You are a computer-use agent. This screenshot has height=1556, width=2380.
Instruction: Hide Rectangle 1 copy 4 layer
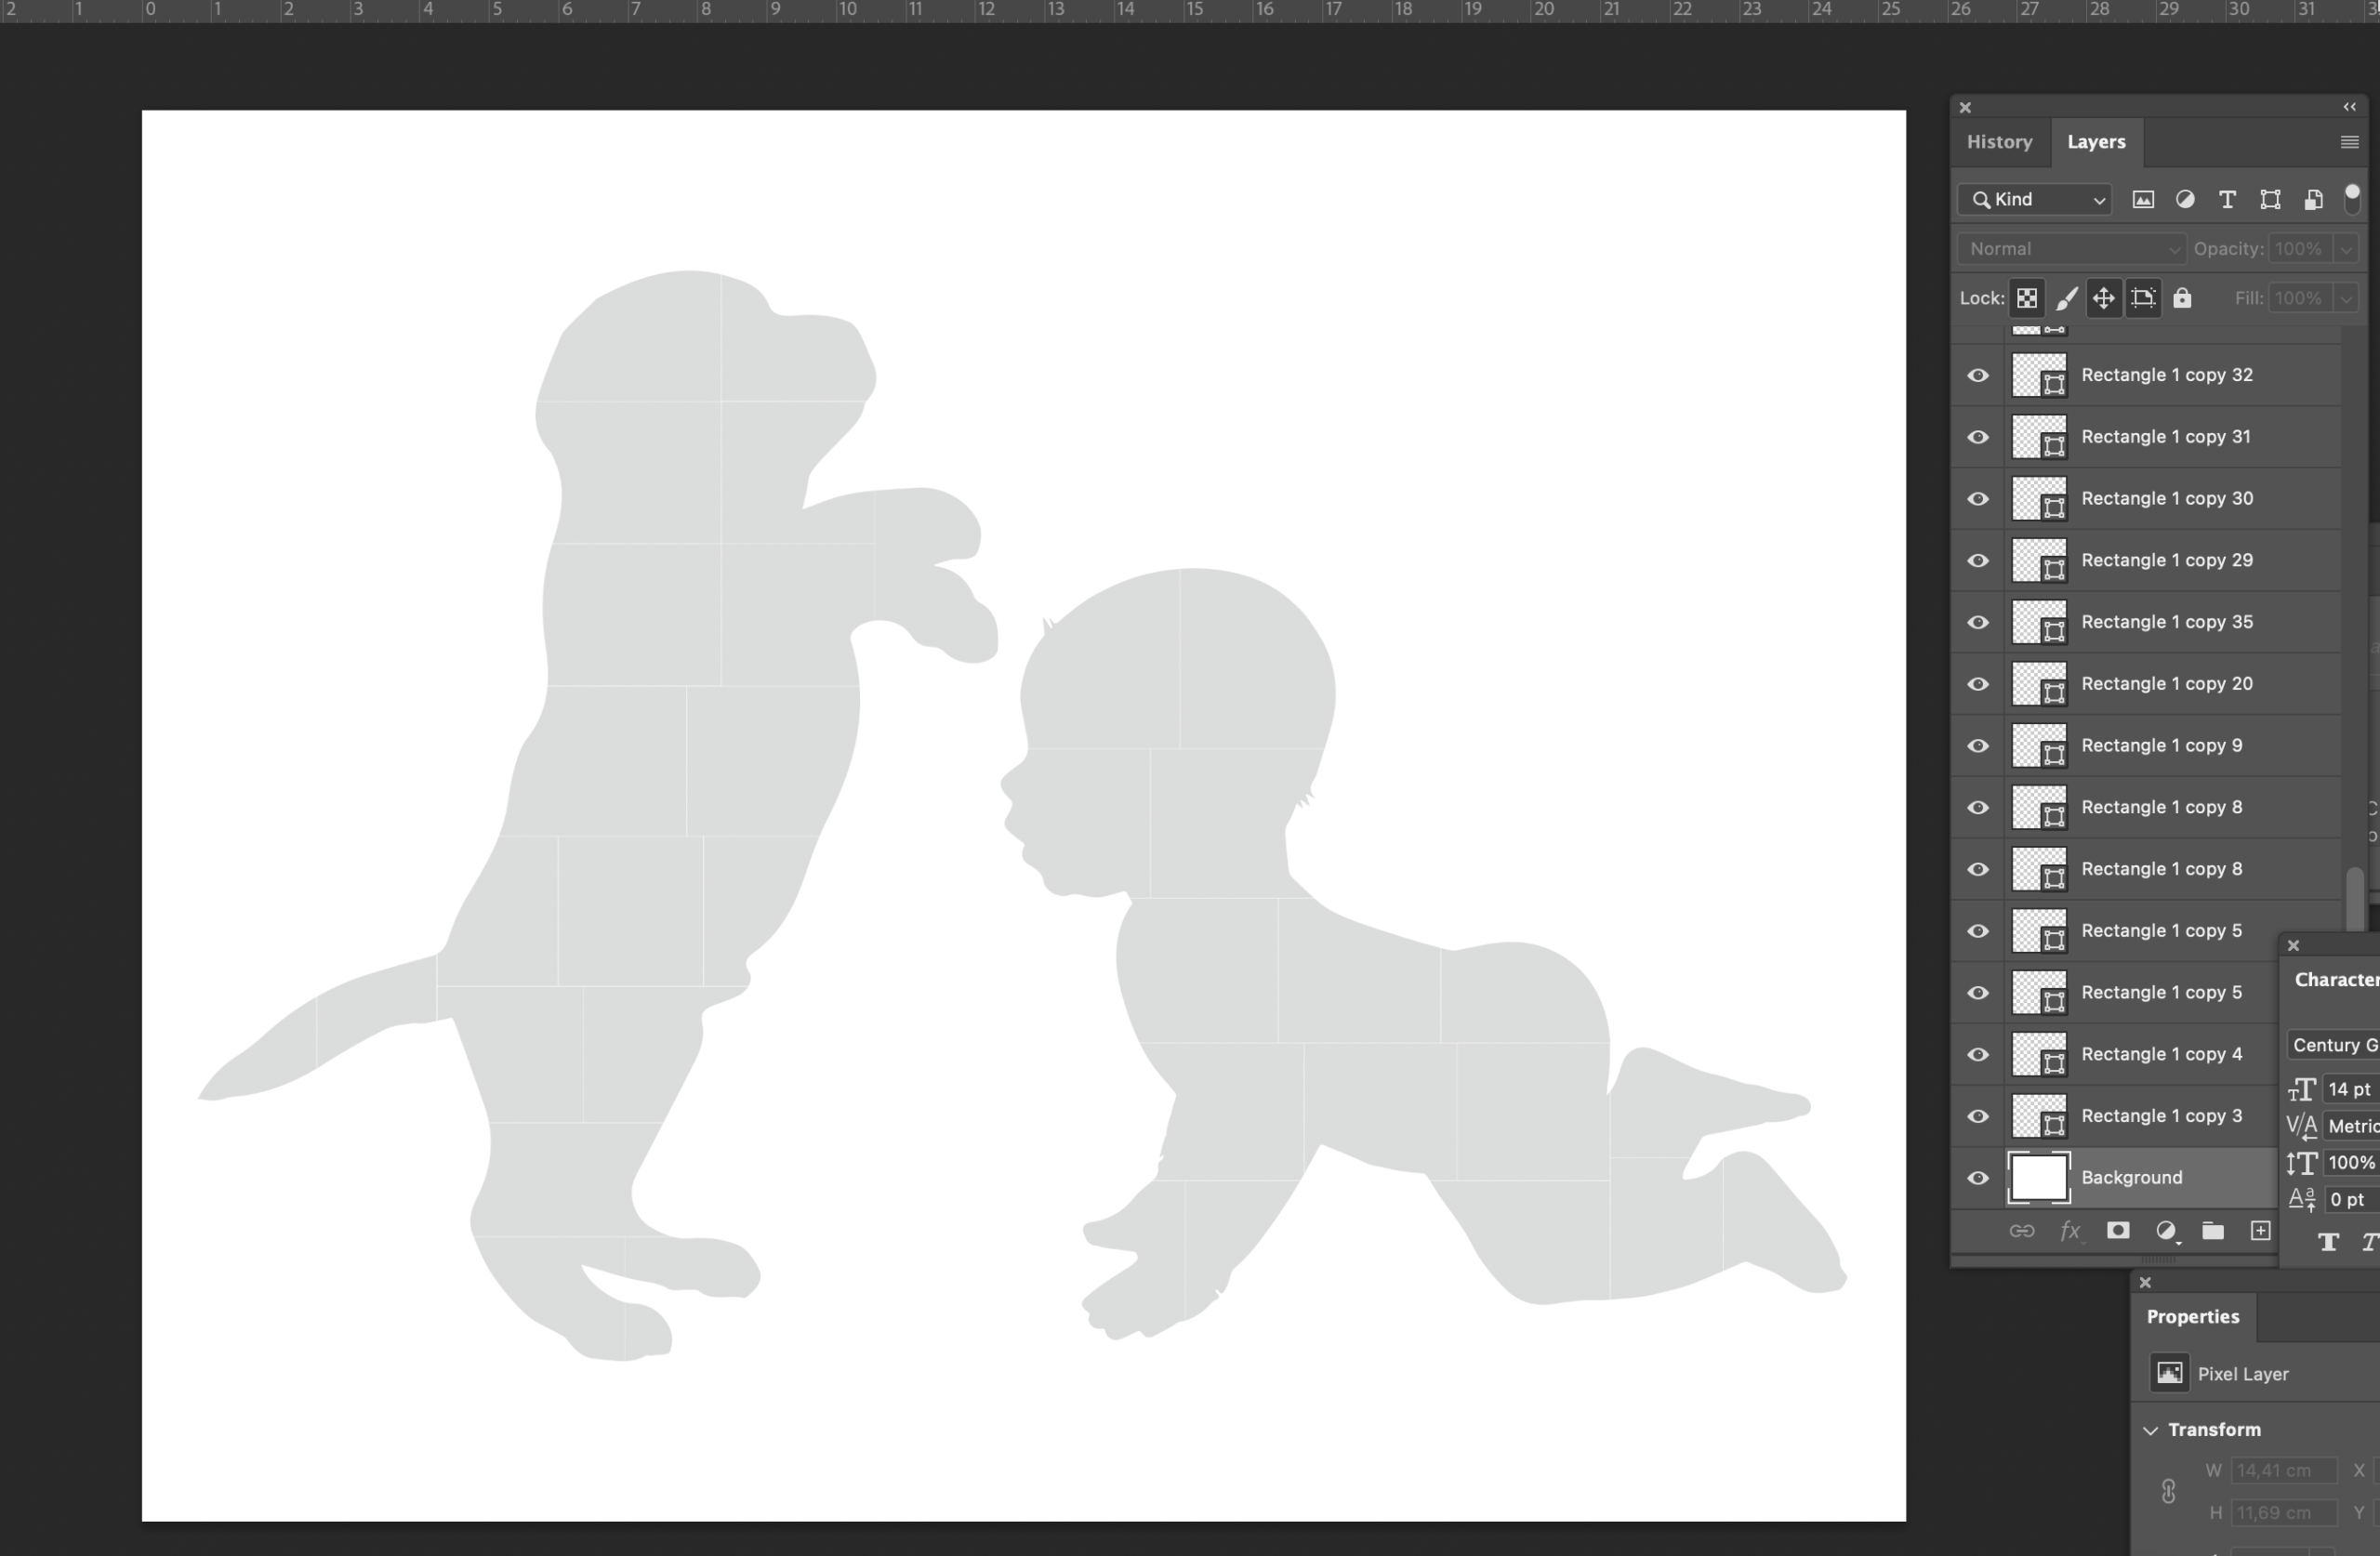(1978, 1055)
